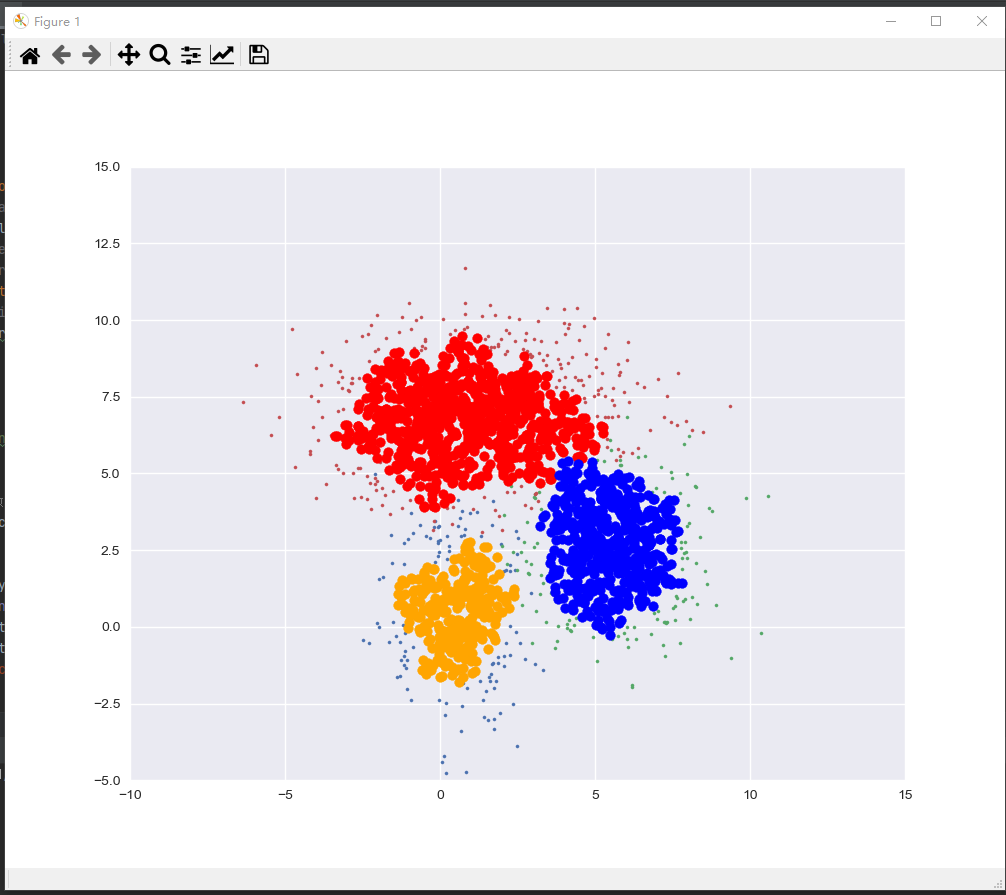Click the Back navigation arrow
Screen dimensions: 1006x895
(60, 55)
